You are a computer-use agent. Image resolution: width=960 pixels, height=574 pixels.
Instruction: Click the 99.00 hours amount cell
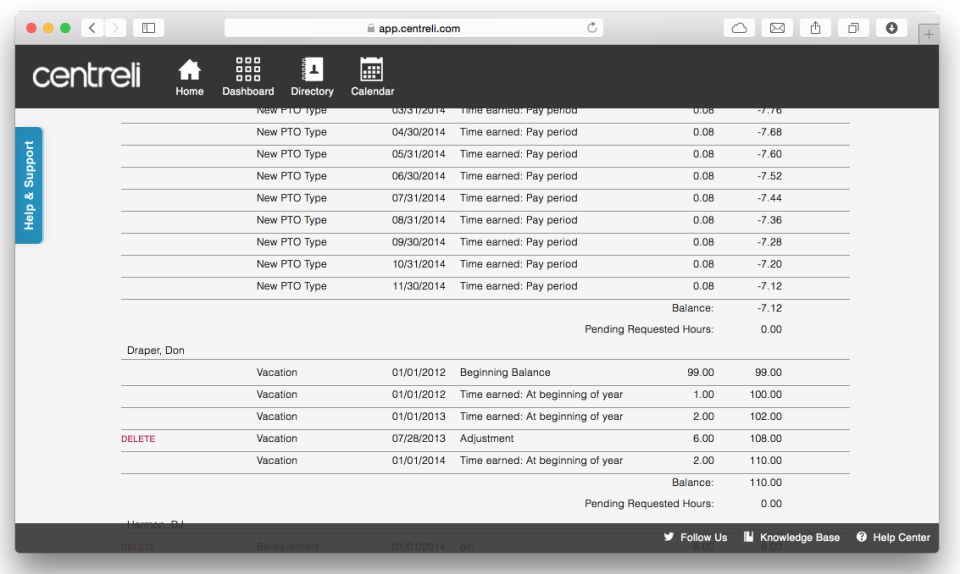pyautogui.click(x=700, y=373)
